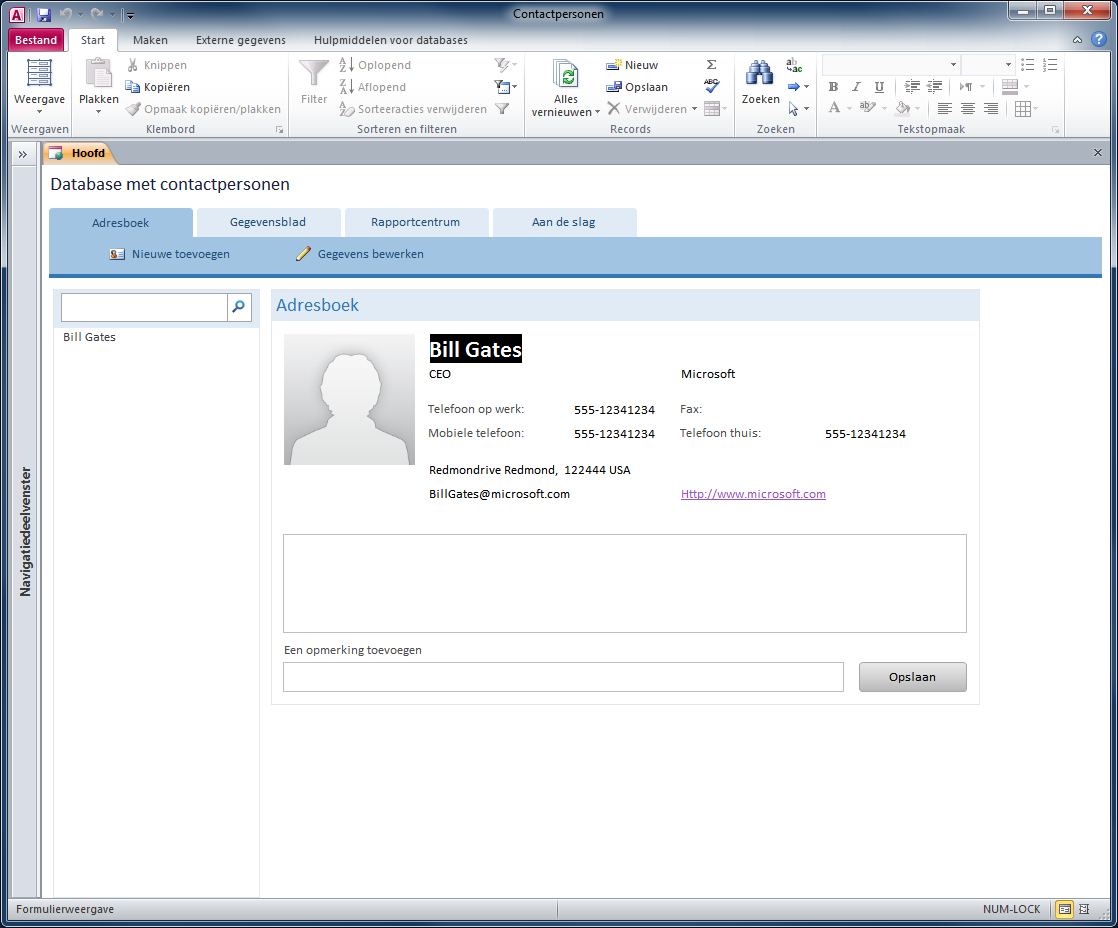1118x928 pixels.
Task: Click the Plakken paste icon
Action: (98, 73)
